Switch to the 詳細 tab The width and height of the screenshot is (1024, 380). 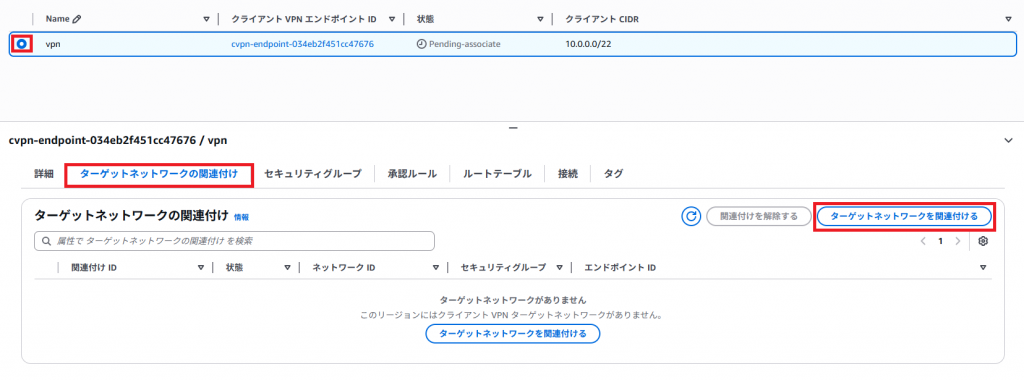pos(44,174)
